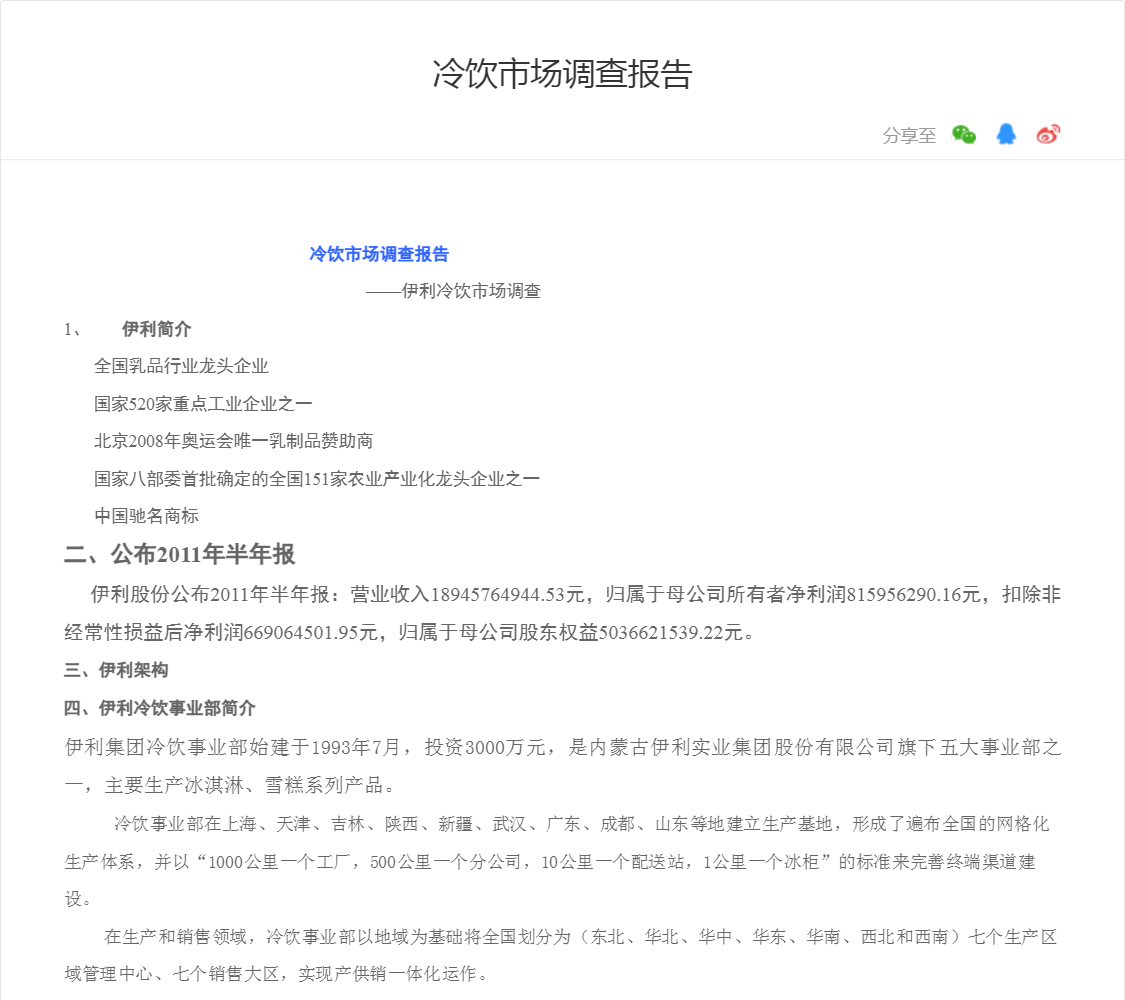This screenshot has width=1125, height=1000.
Task: Share the report to QQ
Action: [1006, 133]
